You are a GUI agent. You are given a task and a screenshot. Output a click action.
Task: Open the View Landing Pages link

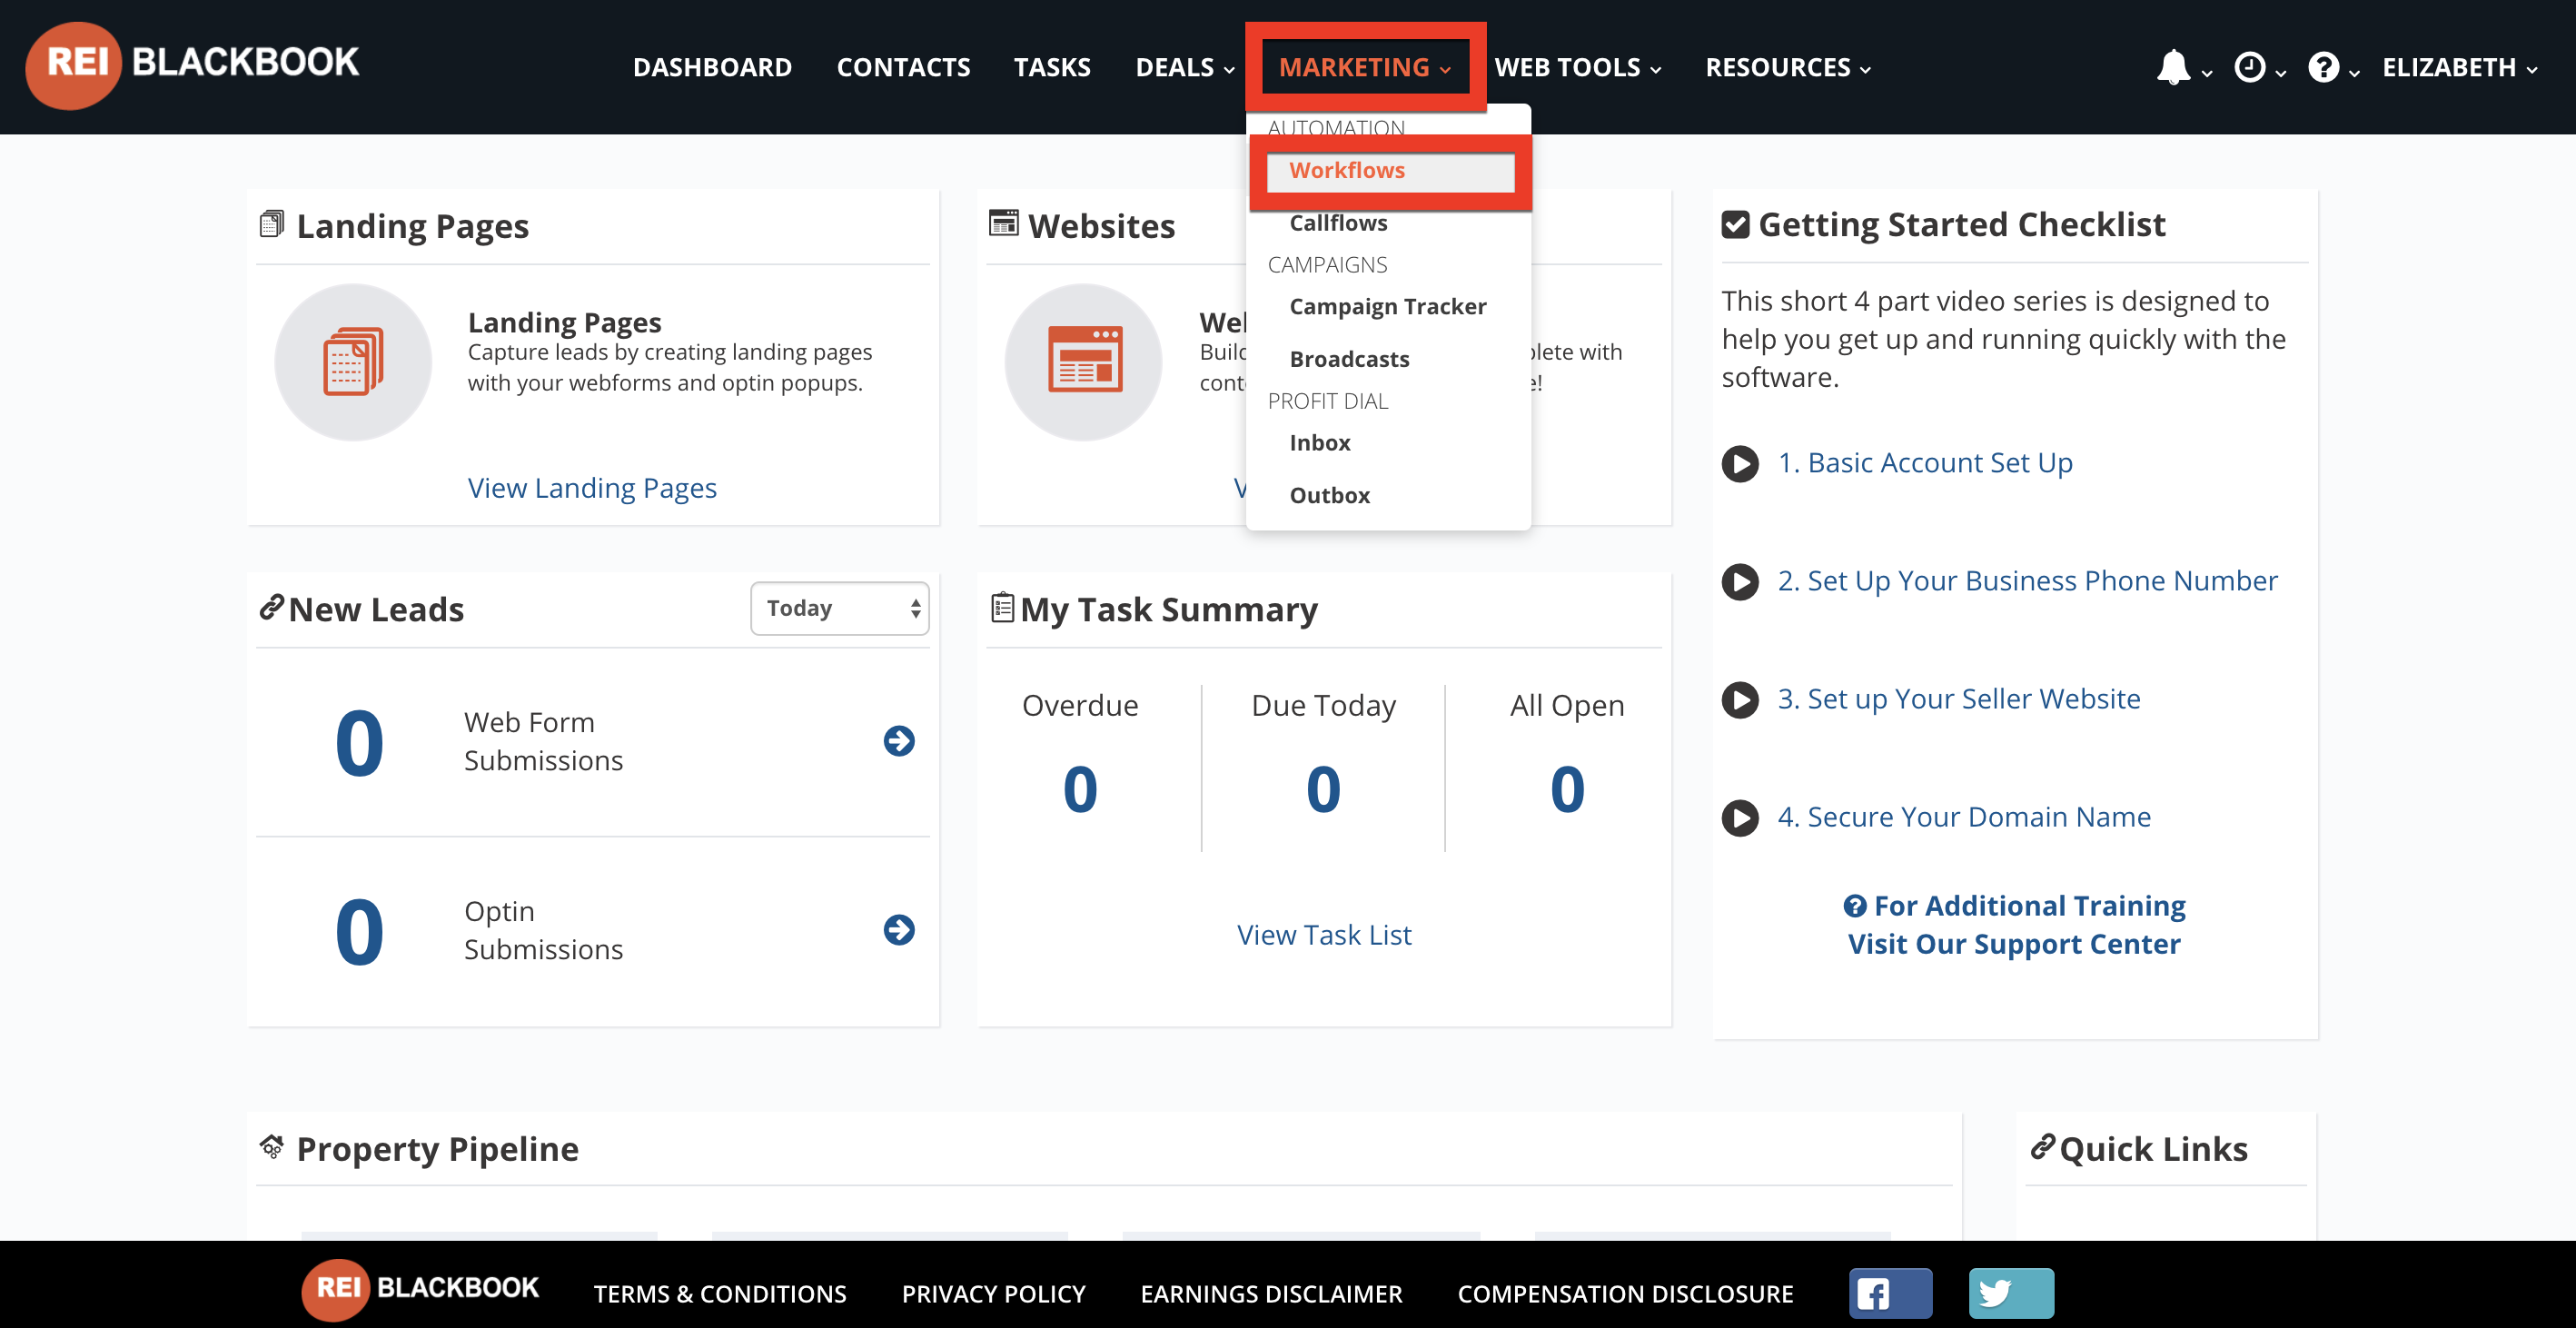coord(592,488)
